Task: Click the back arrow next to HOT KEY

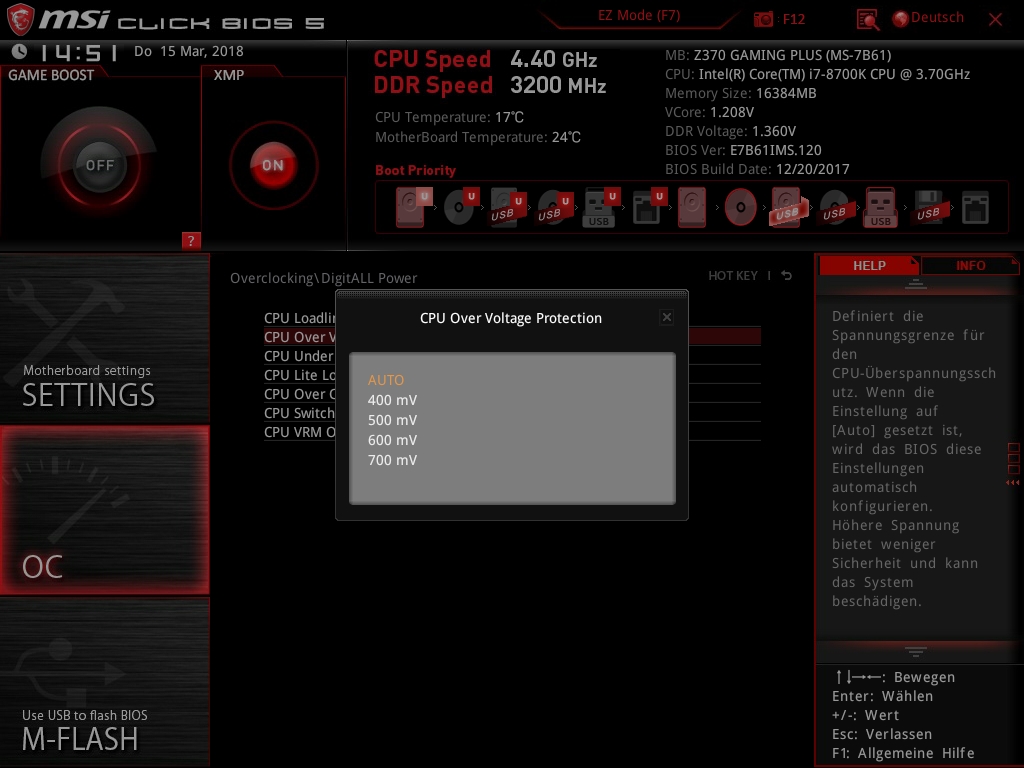Action: pyautogui.click(x=786, y=276)
